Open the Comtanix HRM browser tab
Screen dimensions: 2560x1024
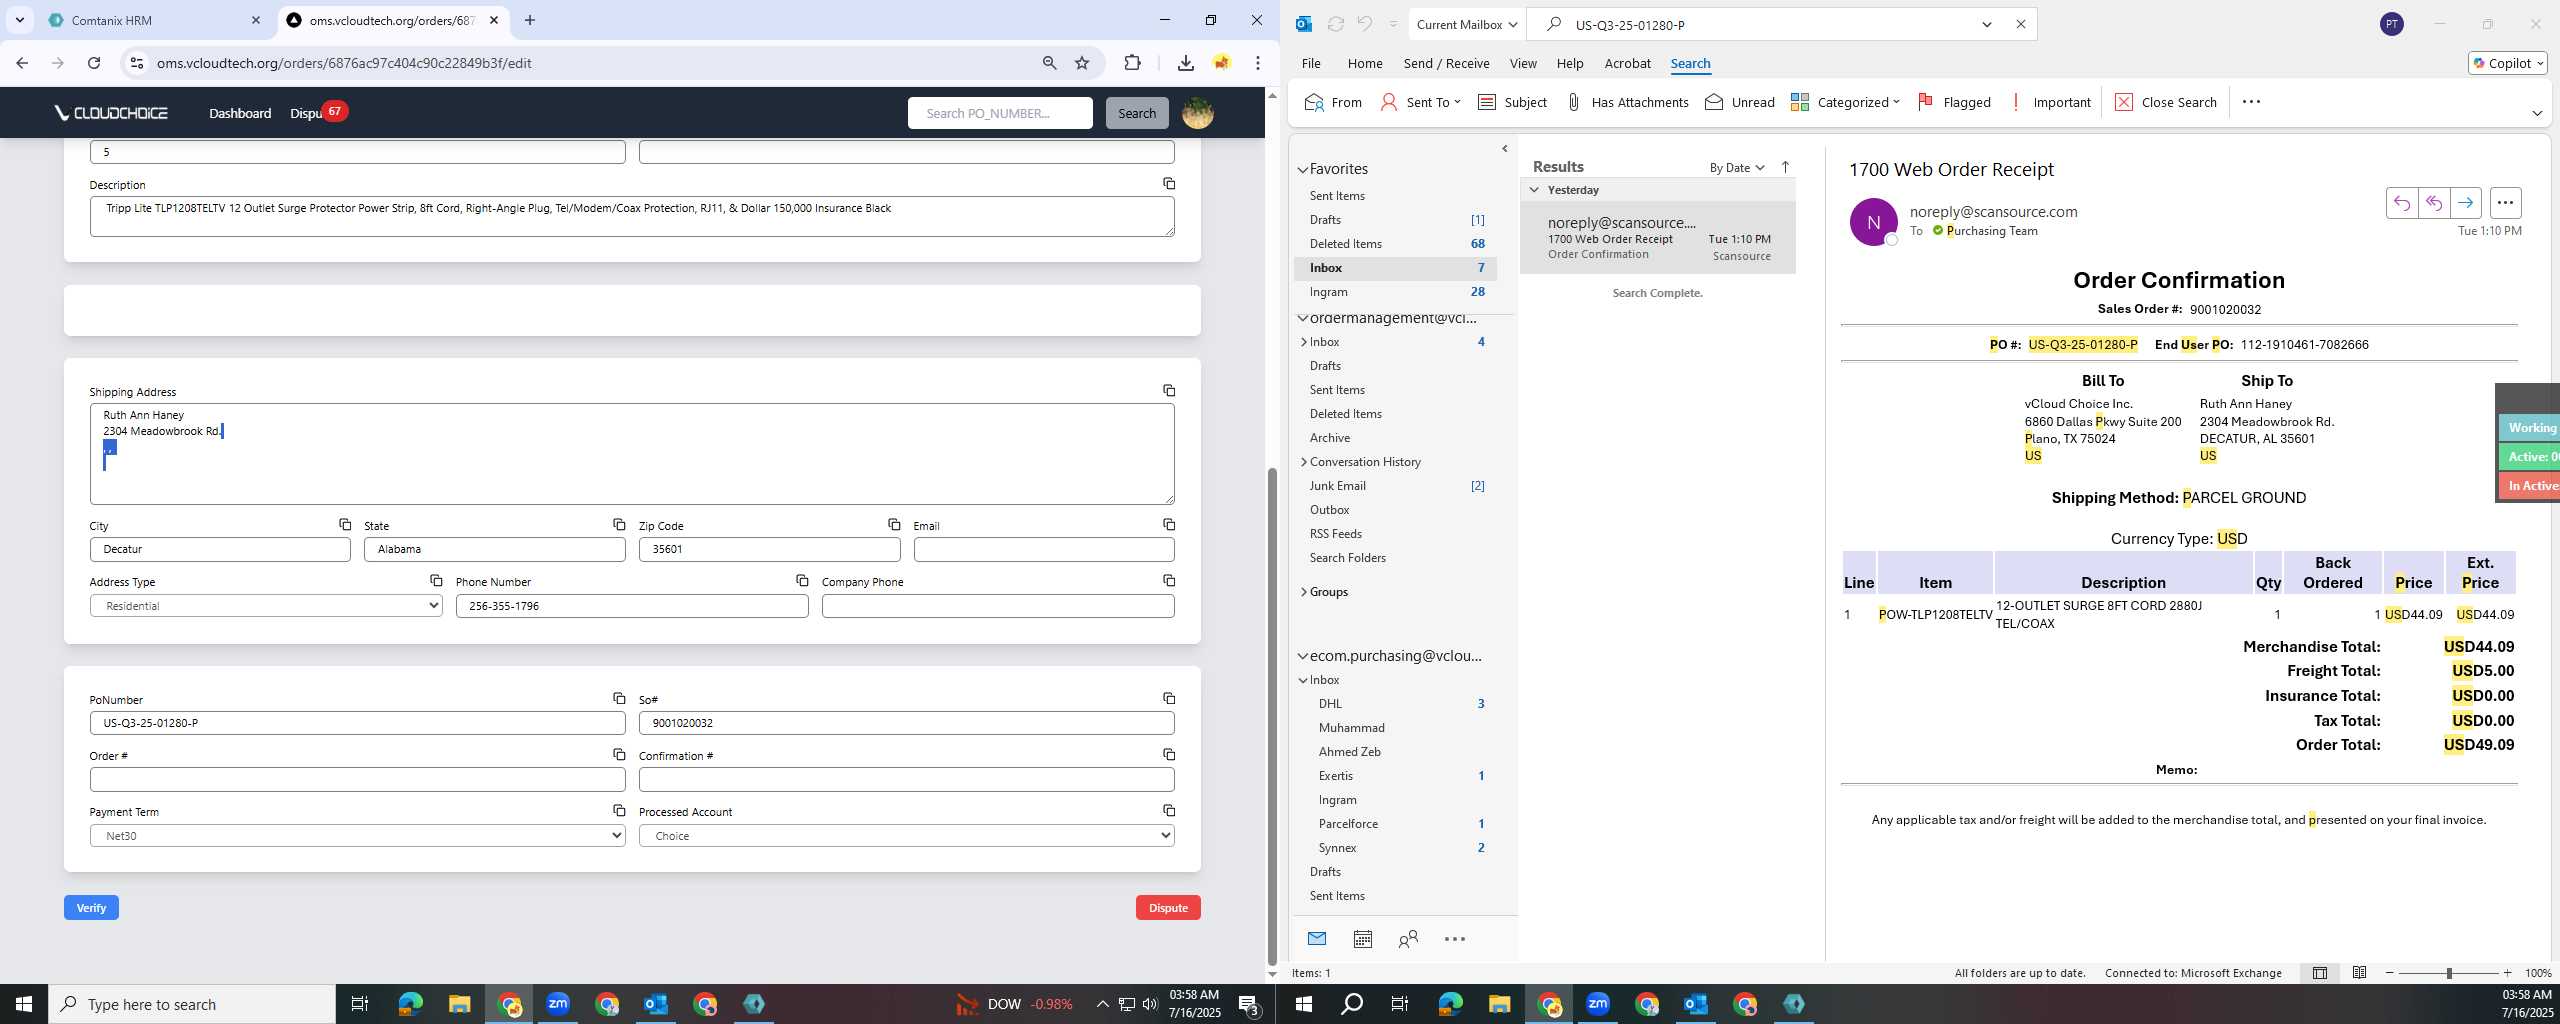pyautogui.click(x=155, y=20)
